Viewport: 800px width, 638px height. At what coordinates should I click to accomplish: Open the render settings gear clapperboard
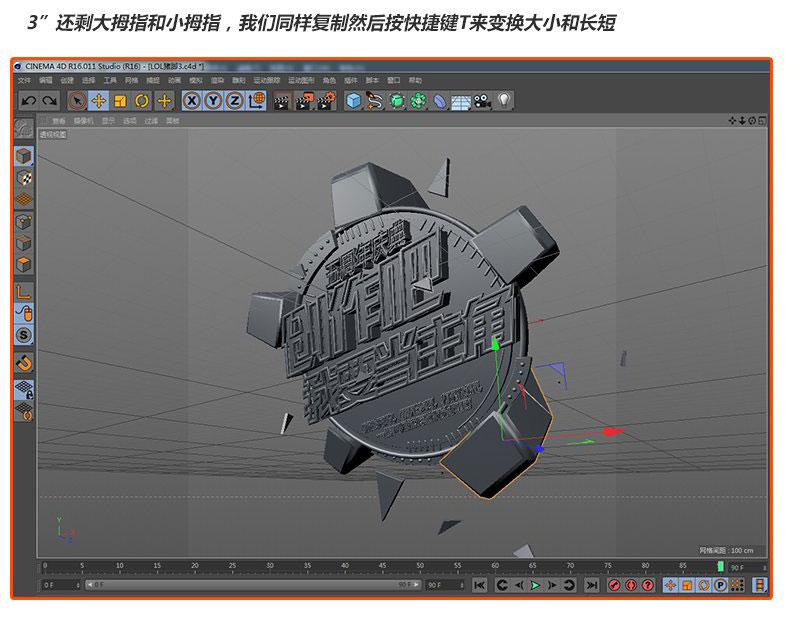[327, 101]
